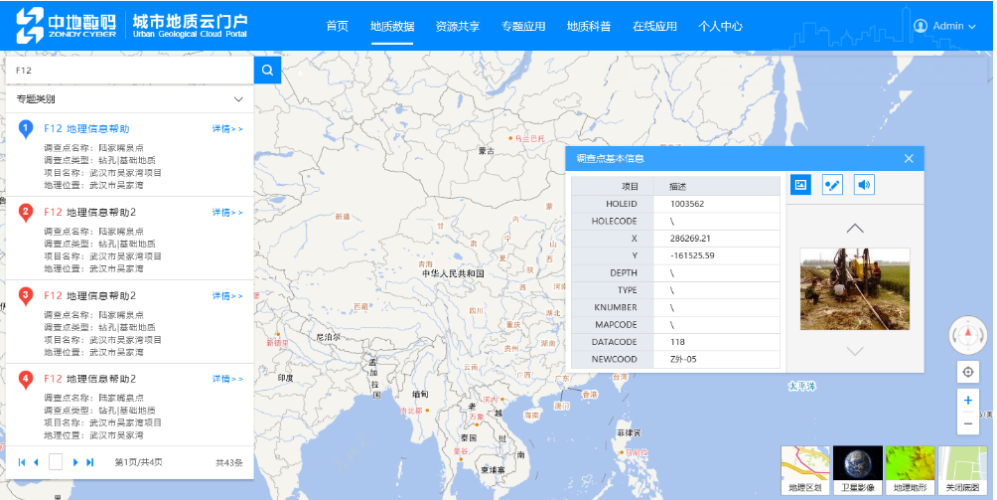Go to last page of results
This screenshot has height=500, width=997.
point(90,462)
